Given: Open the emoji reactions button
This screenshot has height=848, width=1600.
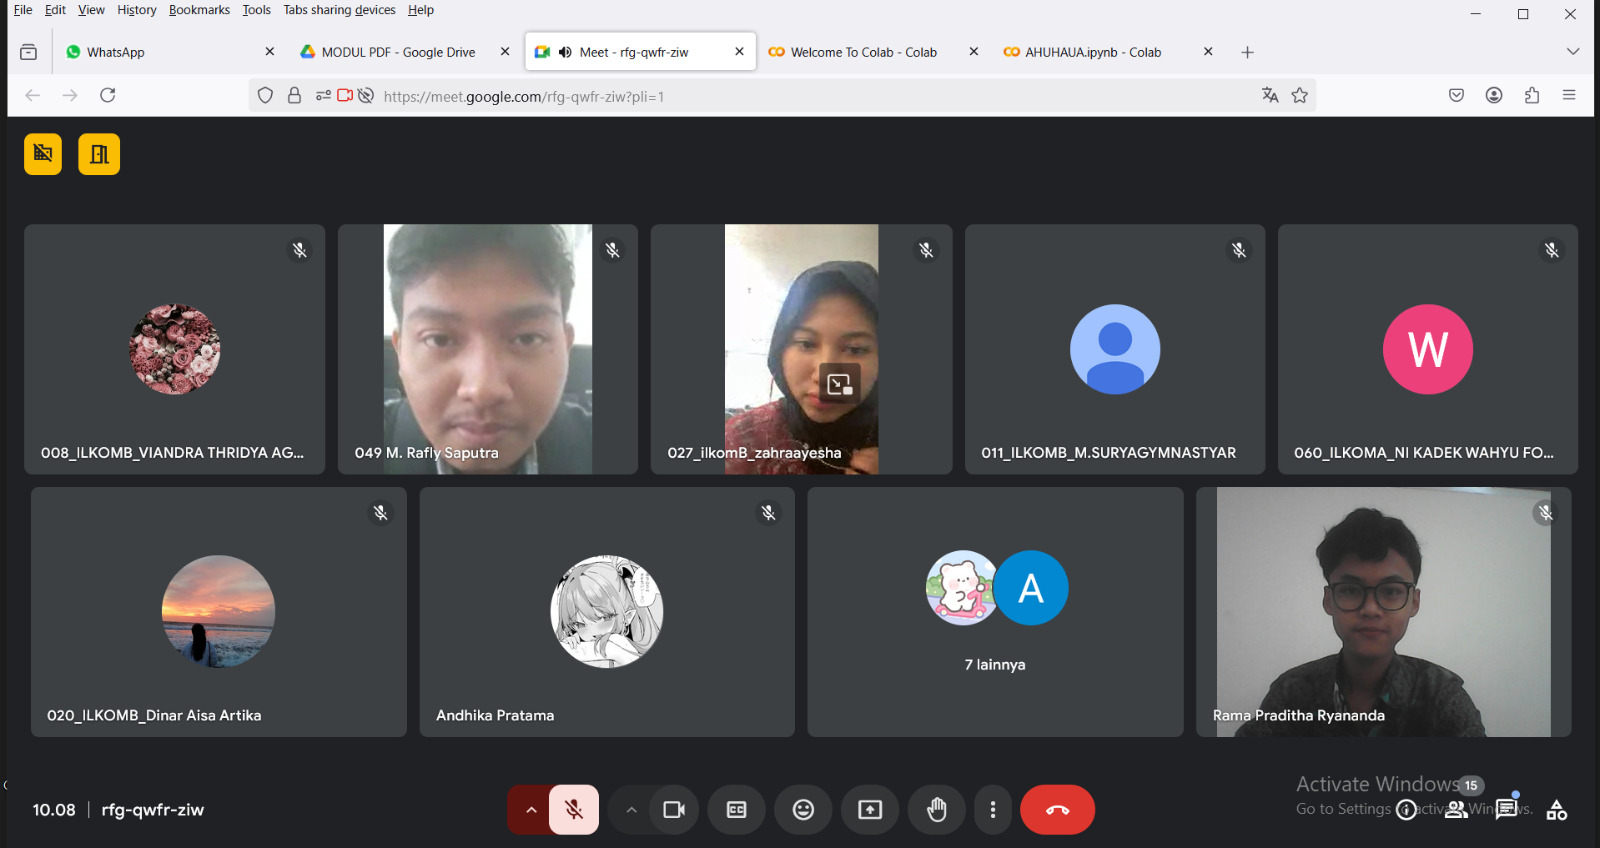Looking at the screenshot, I should [803, 810].
